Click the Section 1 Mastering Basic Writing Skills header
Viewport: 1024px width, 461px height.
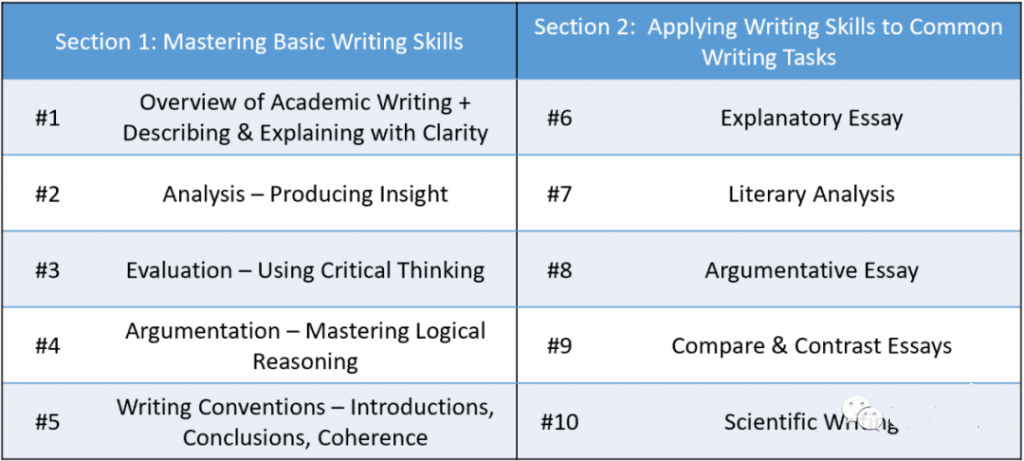259,42
